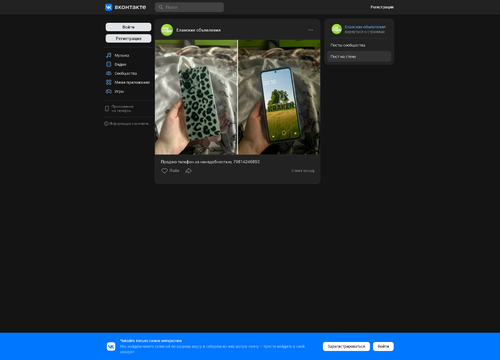The width and height of the screenshot is (500, 360).
Task: Open the phone app link in the sidebar
Action: [x=122, y=109]
